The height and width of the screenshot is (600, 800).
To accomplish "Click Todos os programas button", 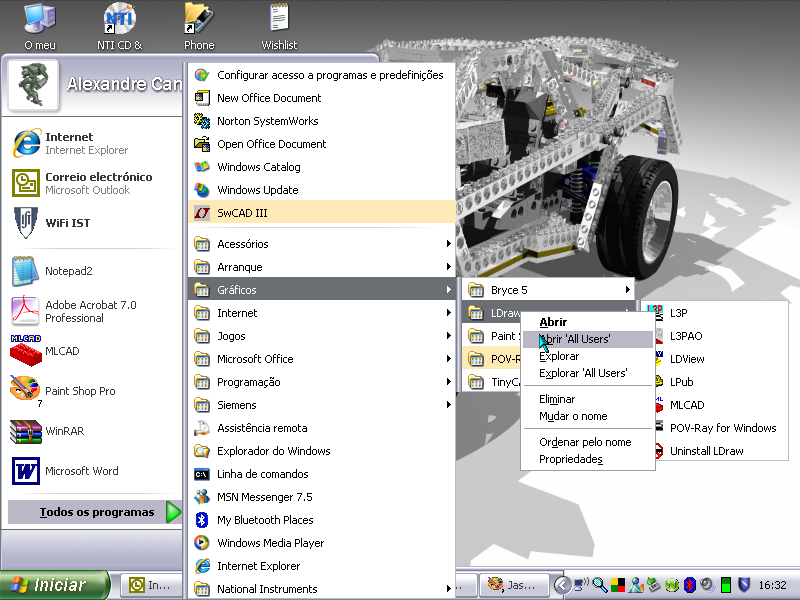I will coord(95,512).
